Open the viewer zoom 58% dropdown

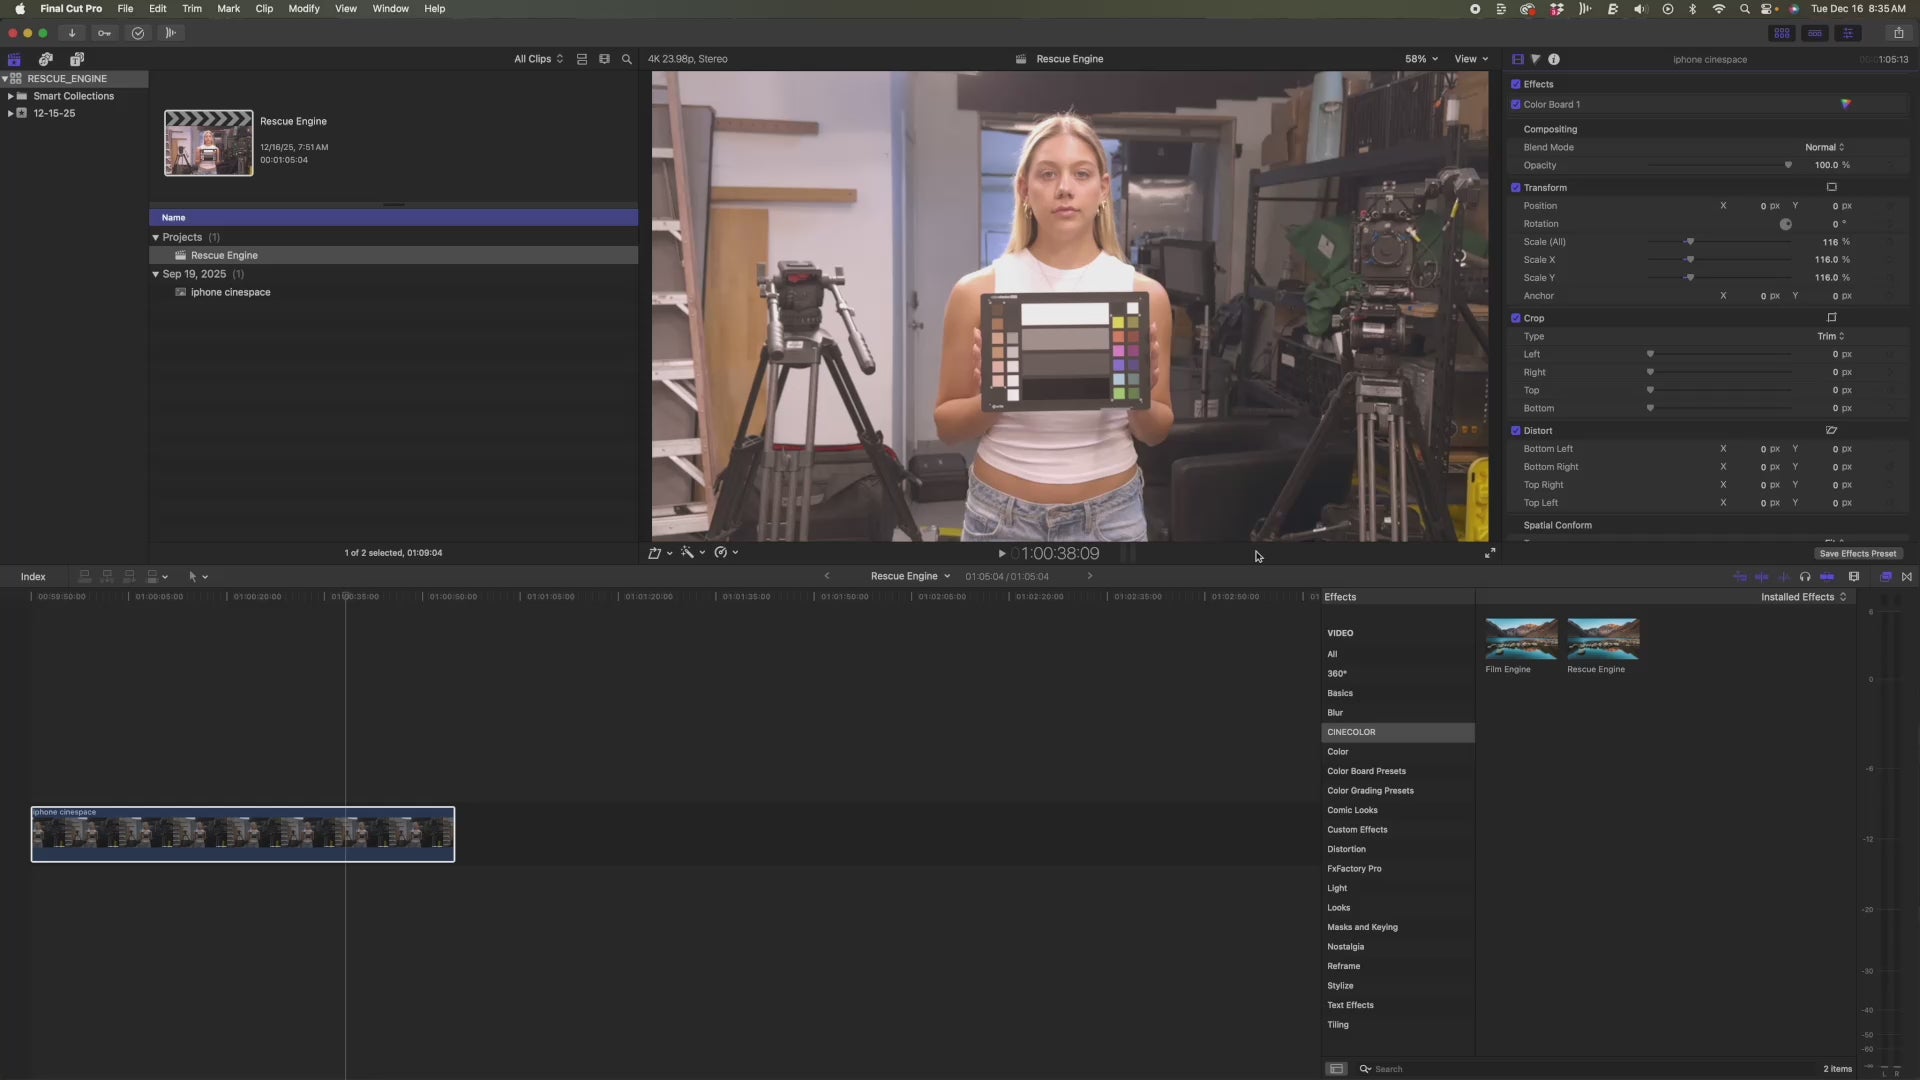coord(1421,59)
